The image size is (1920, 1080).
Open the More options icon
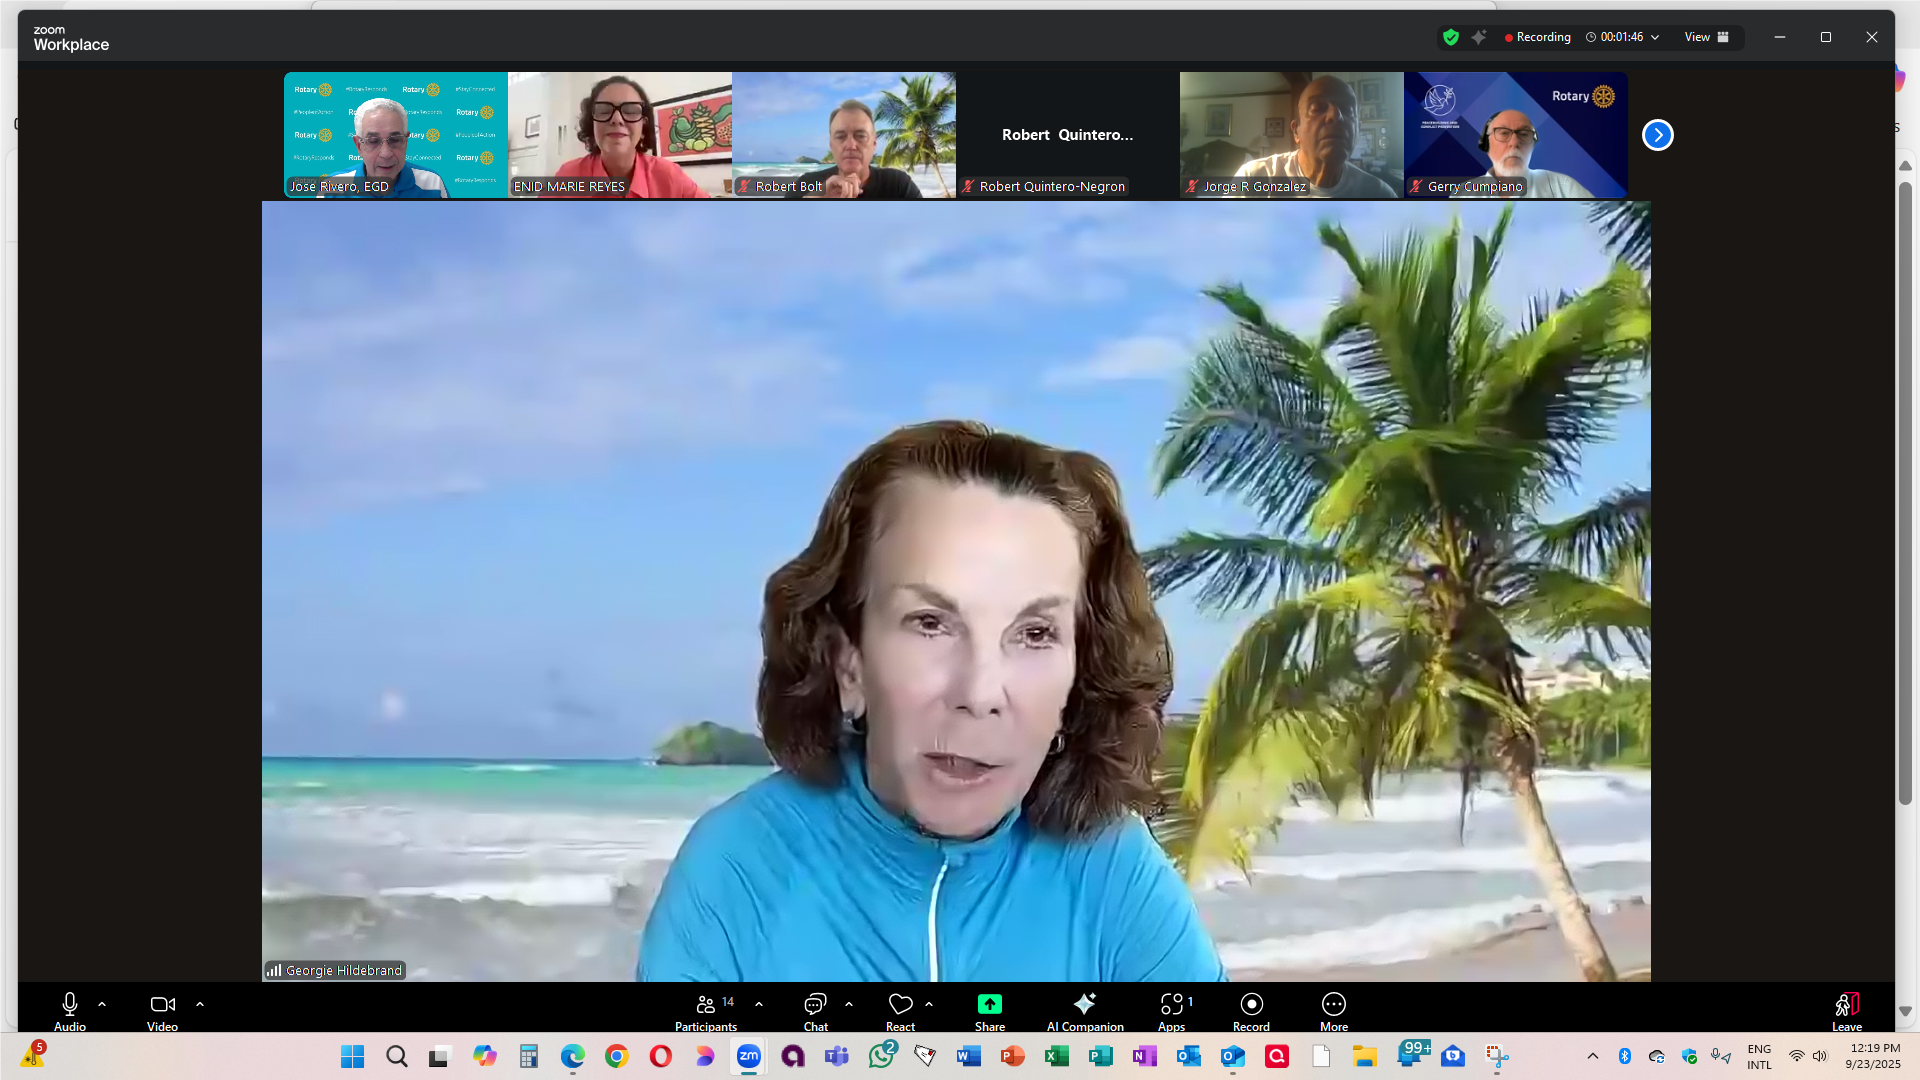1333,1004
